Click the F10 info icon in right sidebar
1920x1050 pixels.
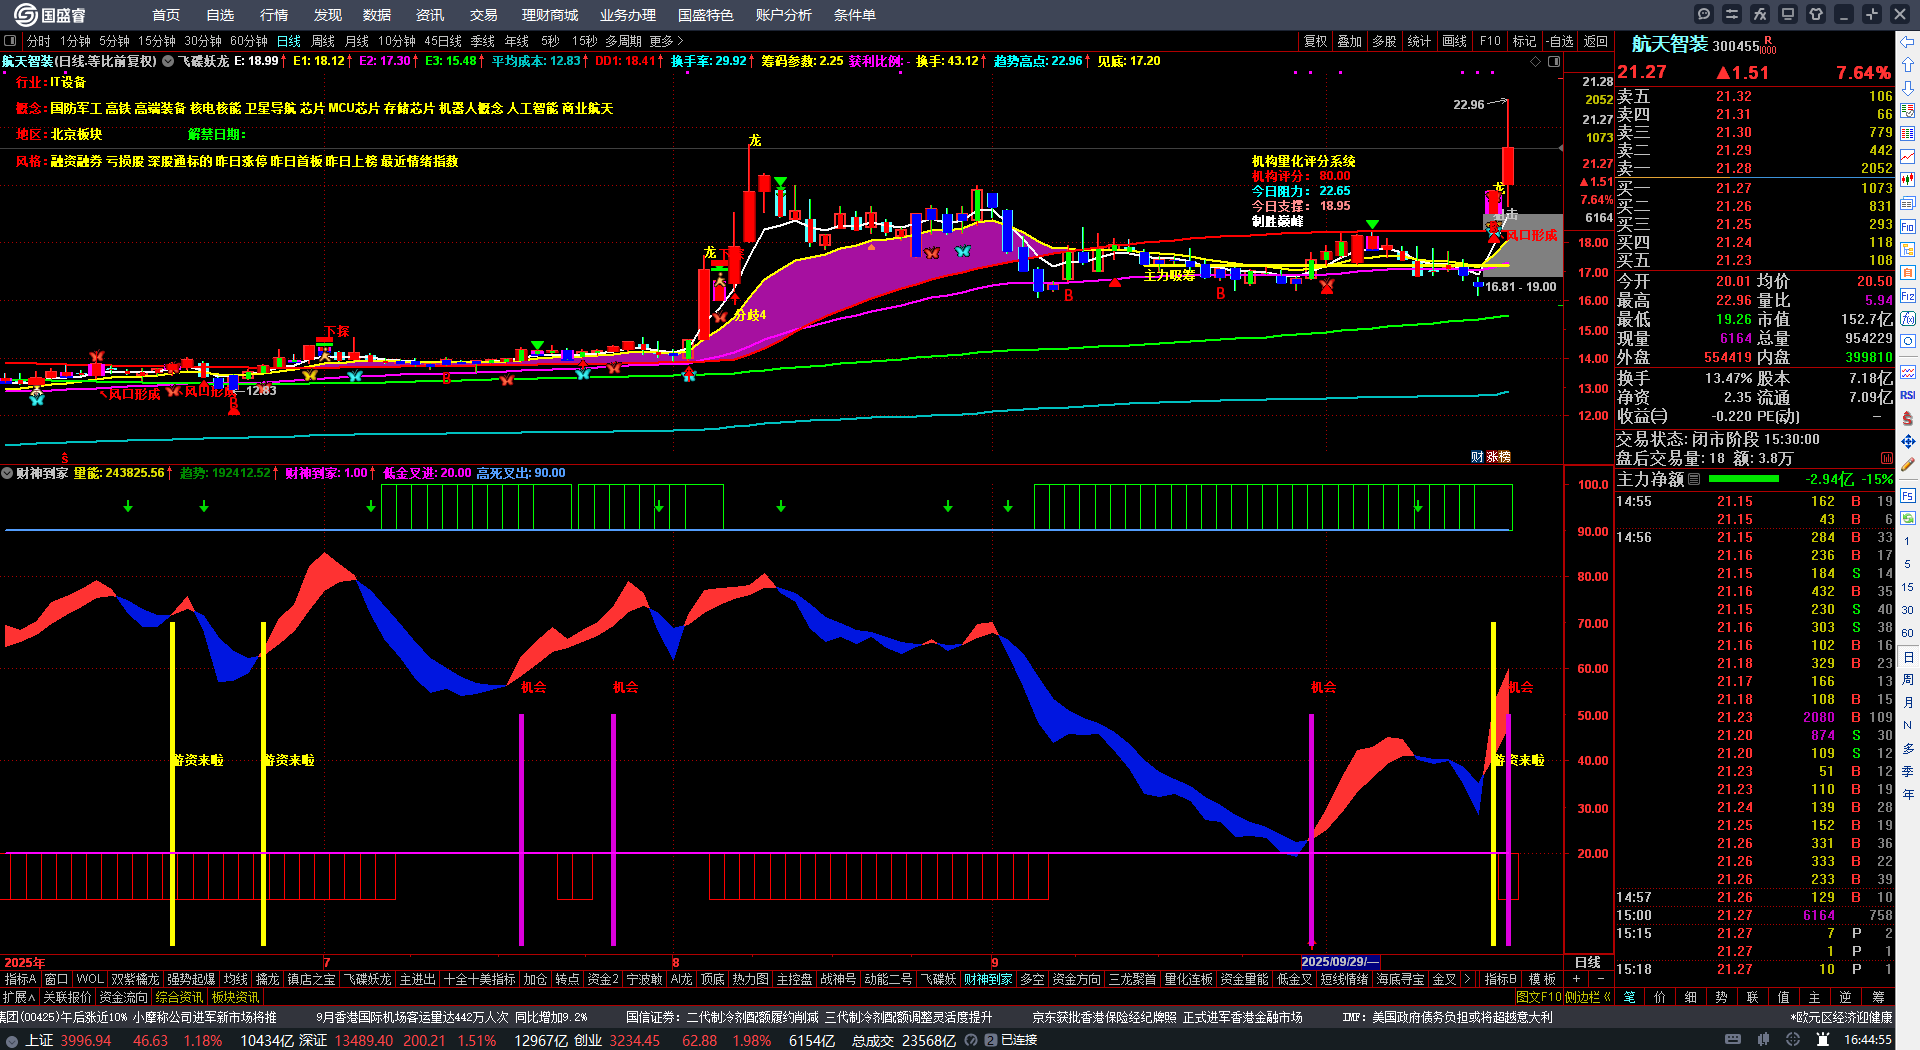pyautogui.click(x=1908, y=227)
